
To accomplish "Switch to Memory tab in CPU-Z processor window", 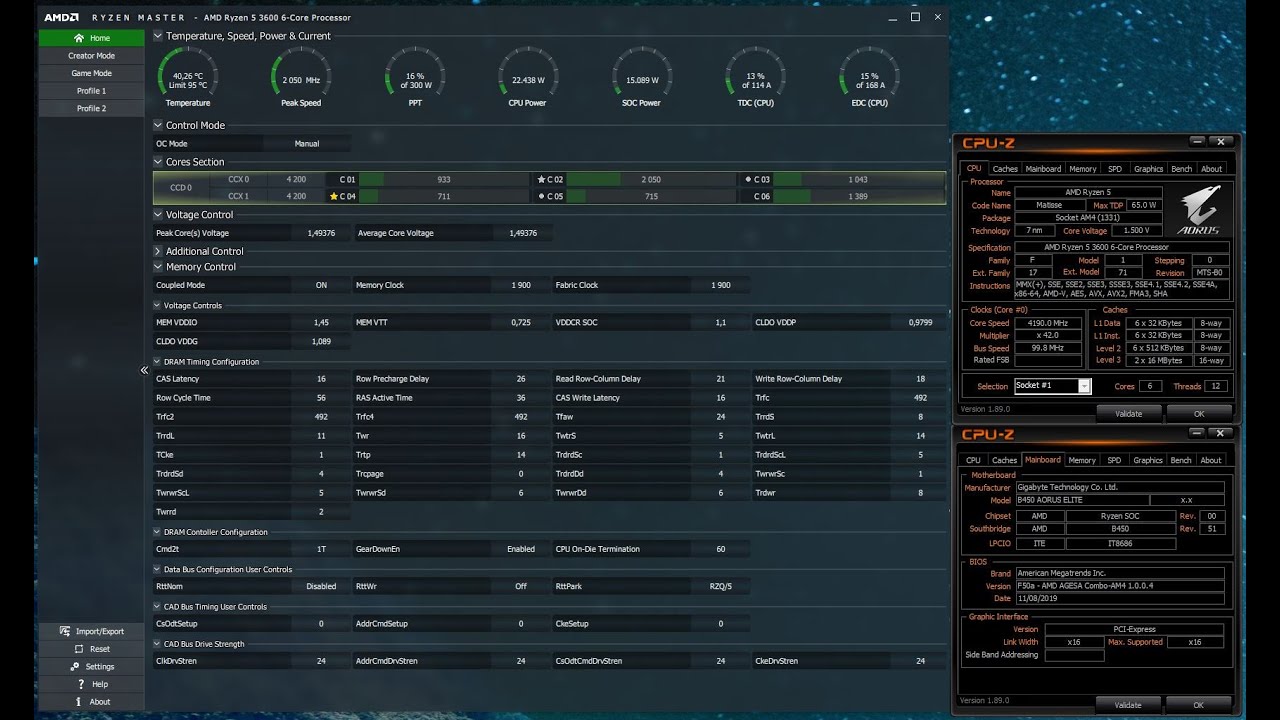I will (1082, 169).
